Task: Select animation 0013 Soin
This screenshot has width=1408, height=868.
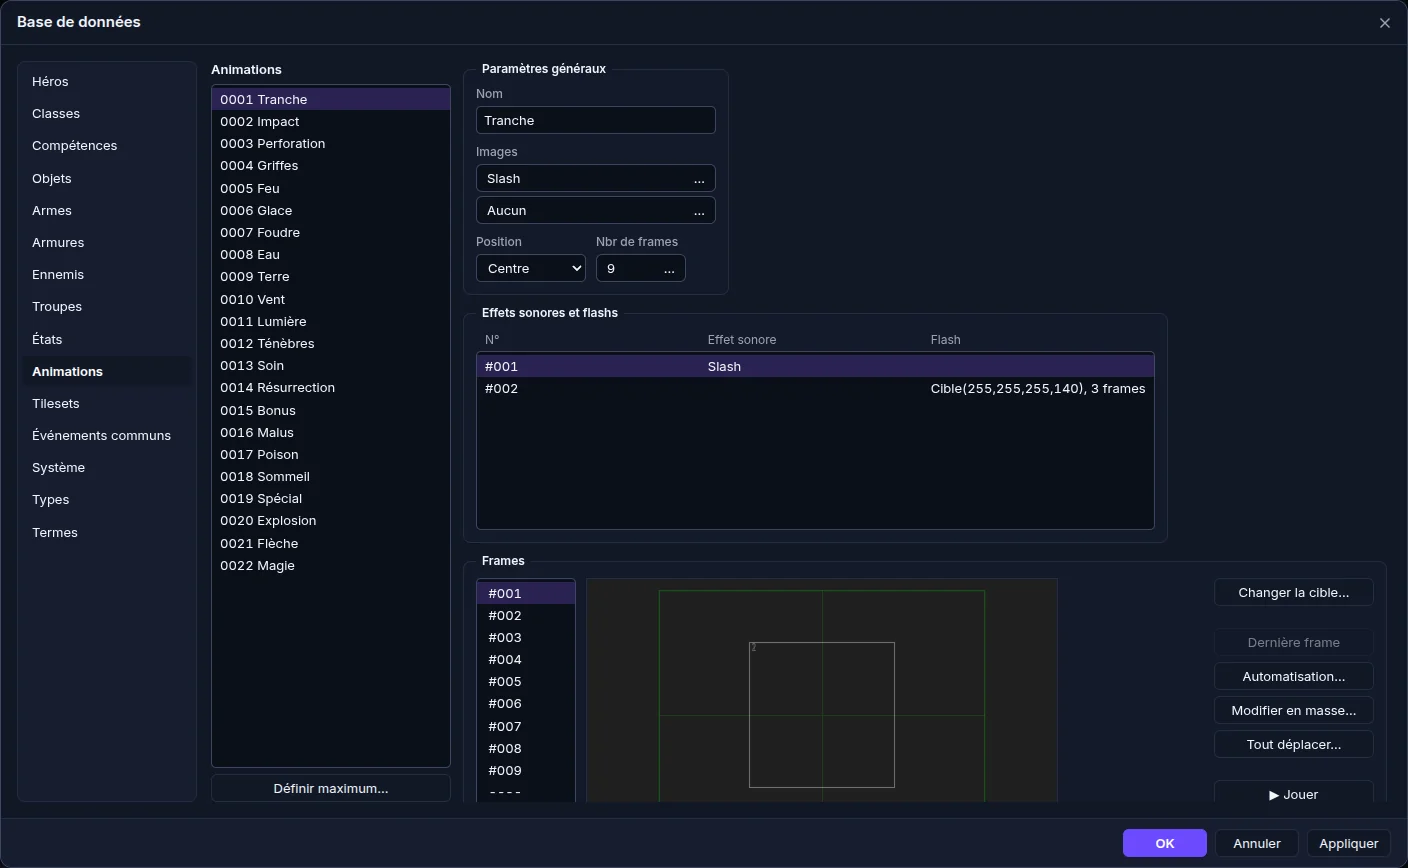Action: point(331,365)
